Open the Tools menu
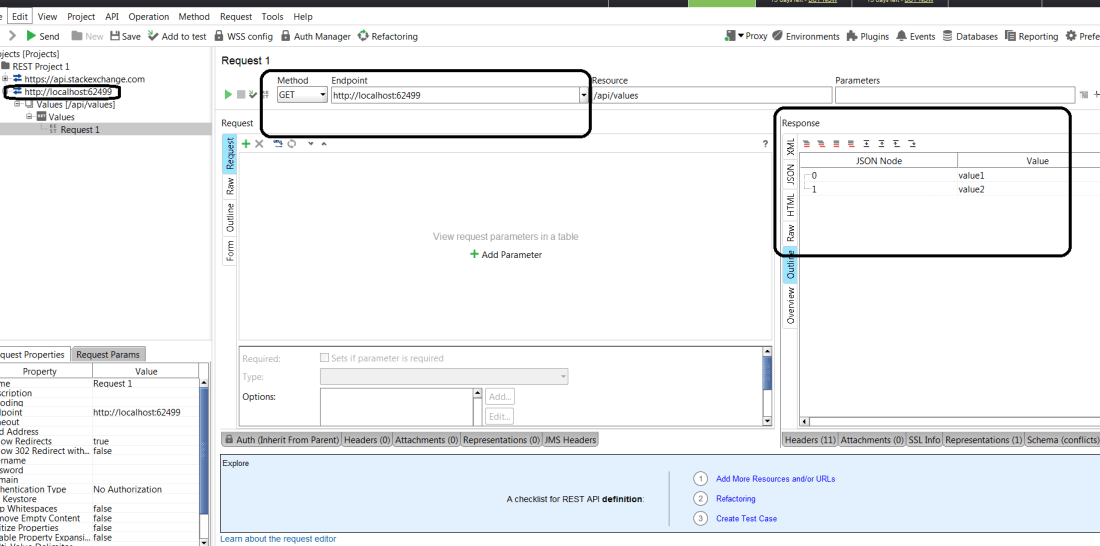The height and width of the screenshot is (546, 1100). tap(272, 17)
